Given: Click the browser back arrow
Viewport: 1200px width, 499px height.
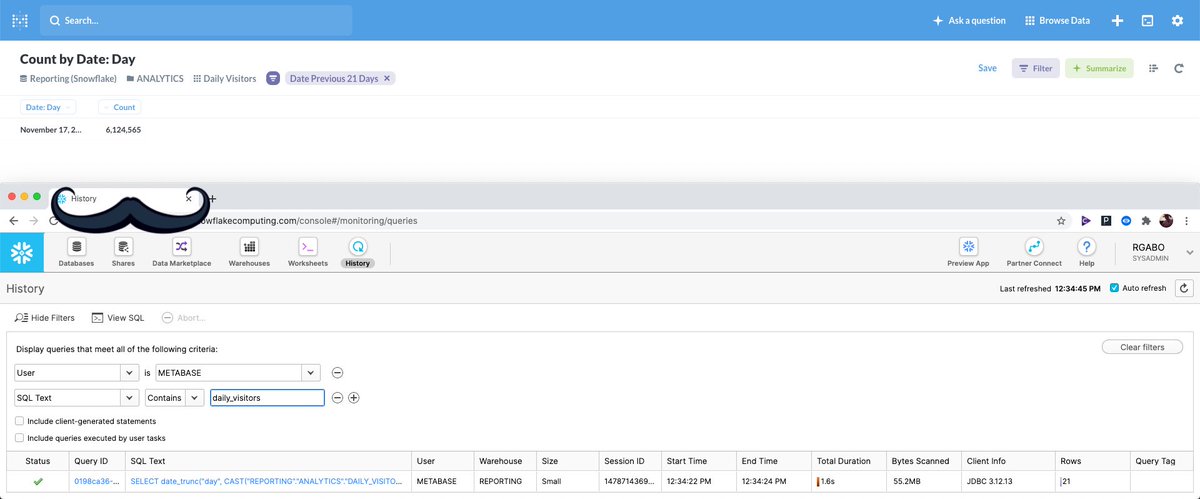Looking at the screenshot, I should [14, 220].
